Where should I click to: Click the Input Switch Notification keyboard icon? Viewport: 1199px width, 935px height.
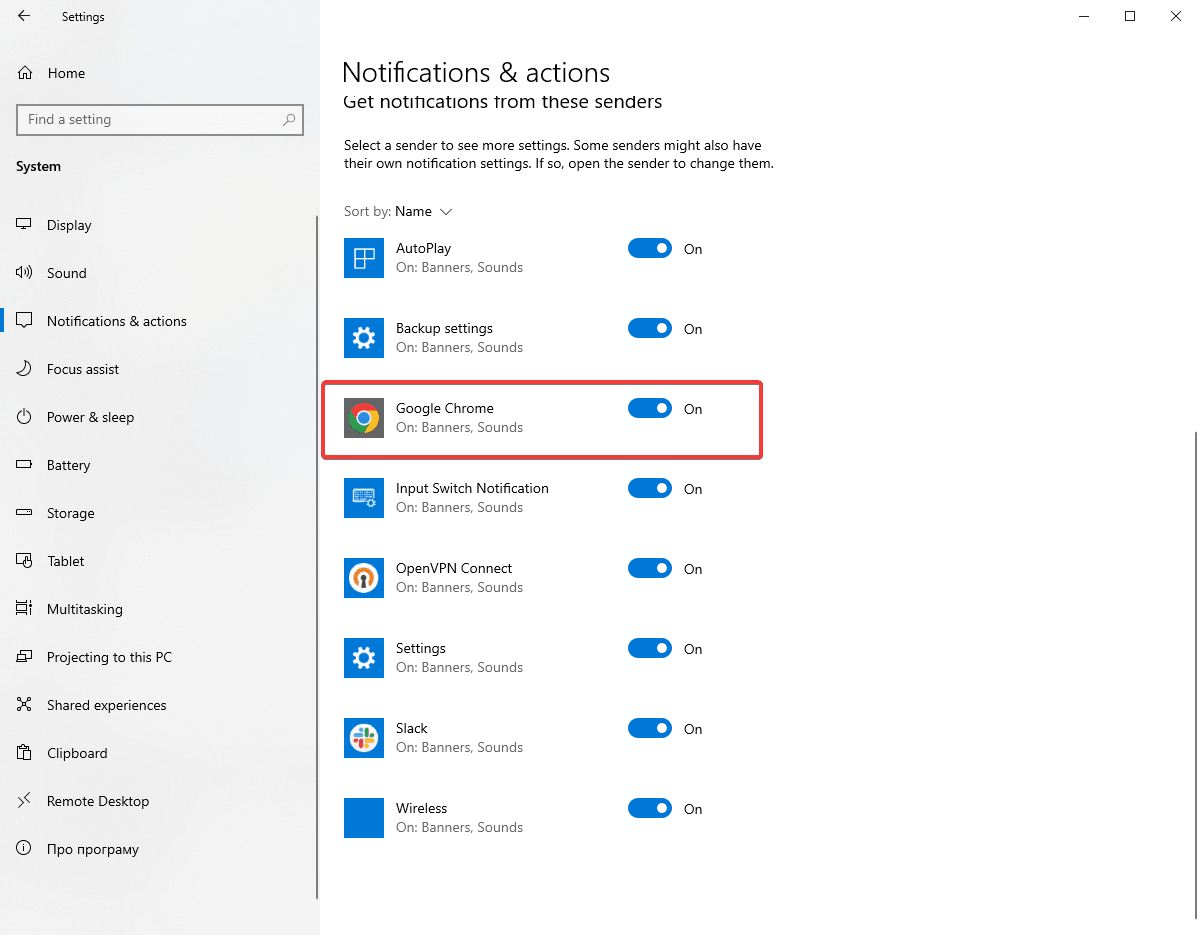tap(364, 498)
